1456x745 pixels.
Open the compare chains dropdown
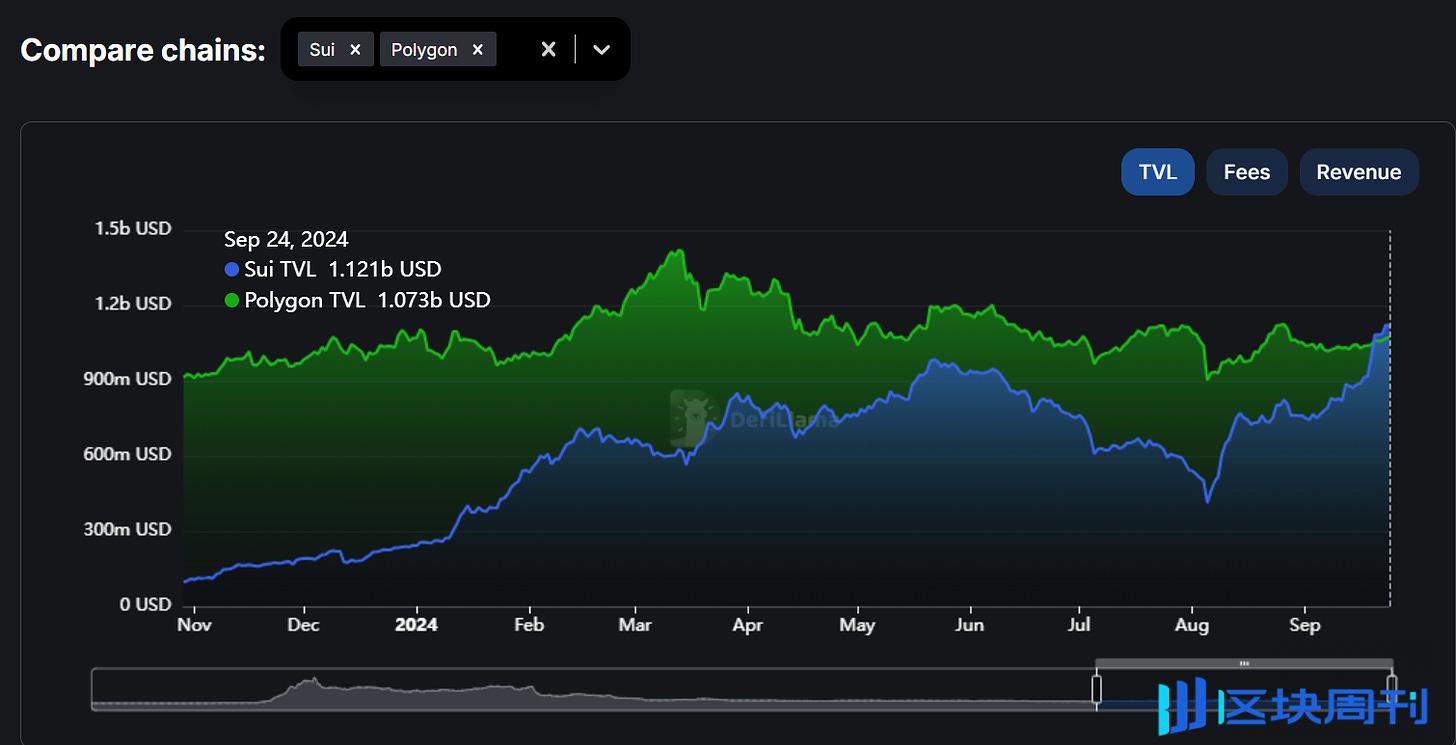tap(601, 49)
